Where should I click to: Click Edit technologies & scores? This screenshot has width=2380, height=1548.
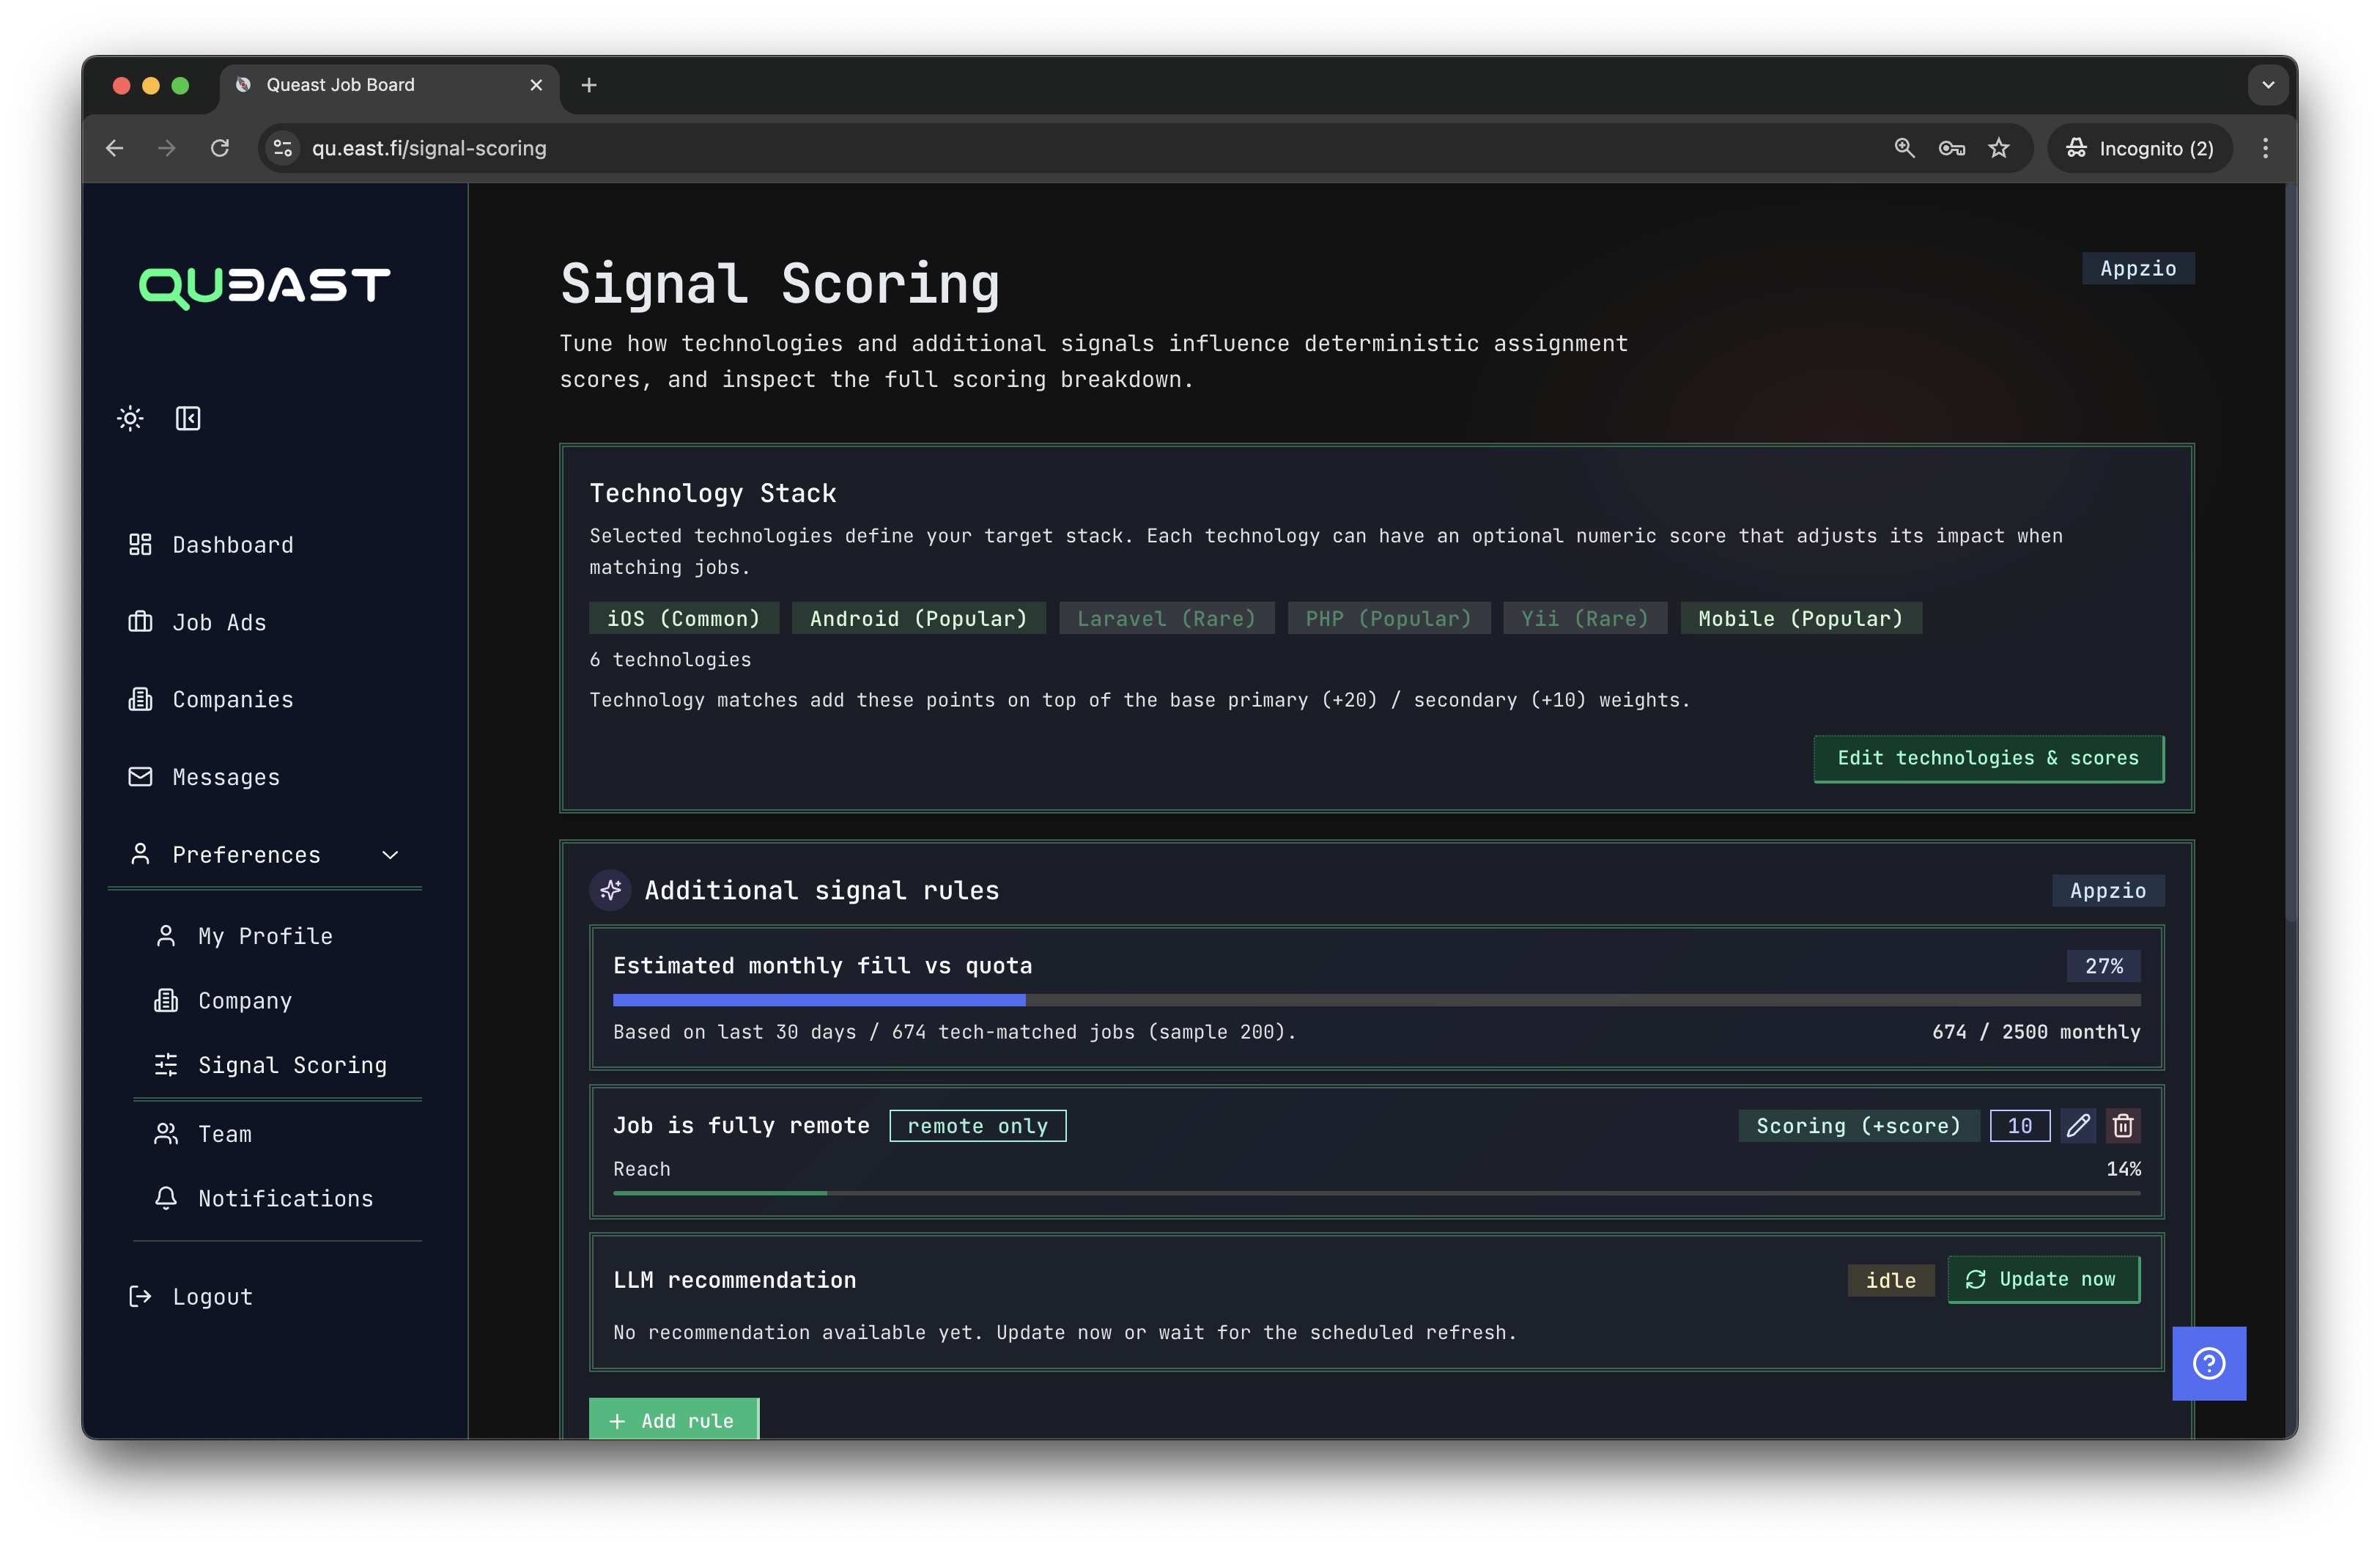tap(1988, 758)
